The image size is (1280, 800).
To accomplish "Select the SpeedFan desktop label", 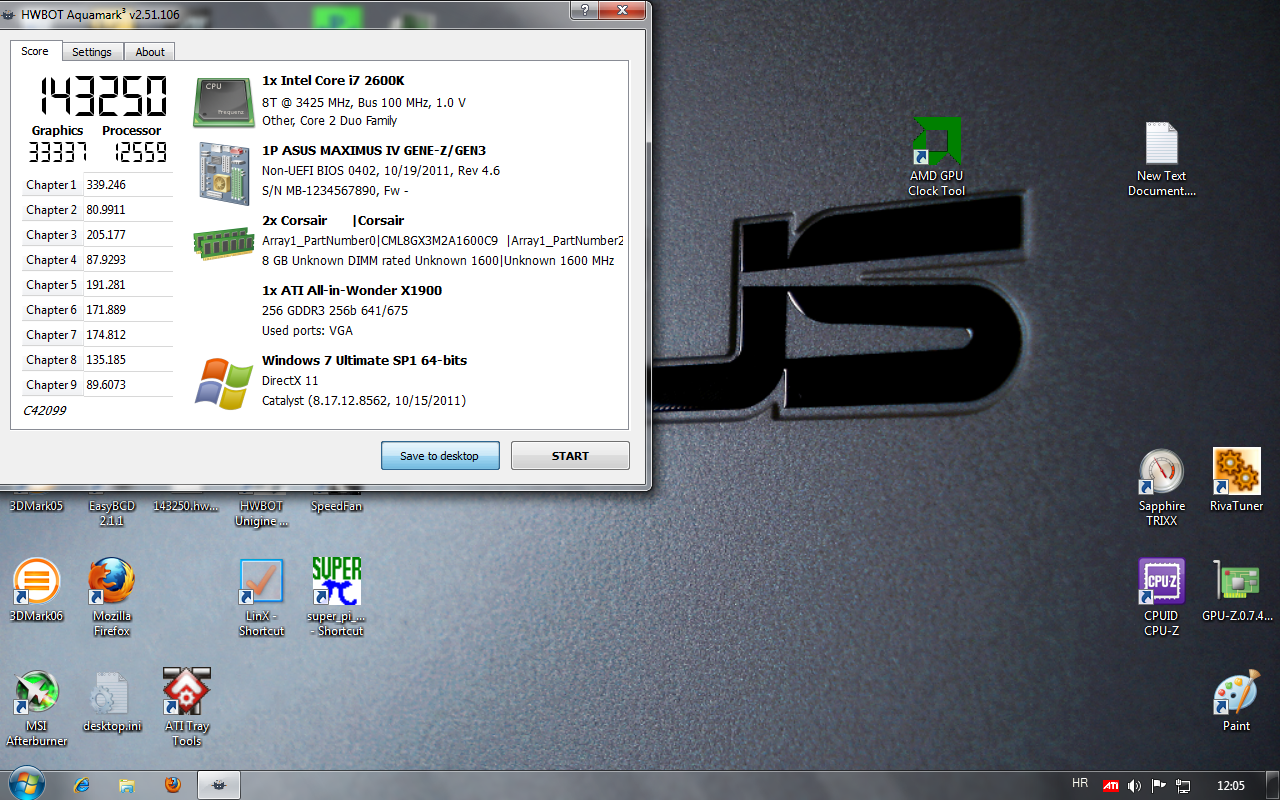I will 336,506.
